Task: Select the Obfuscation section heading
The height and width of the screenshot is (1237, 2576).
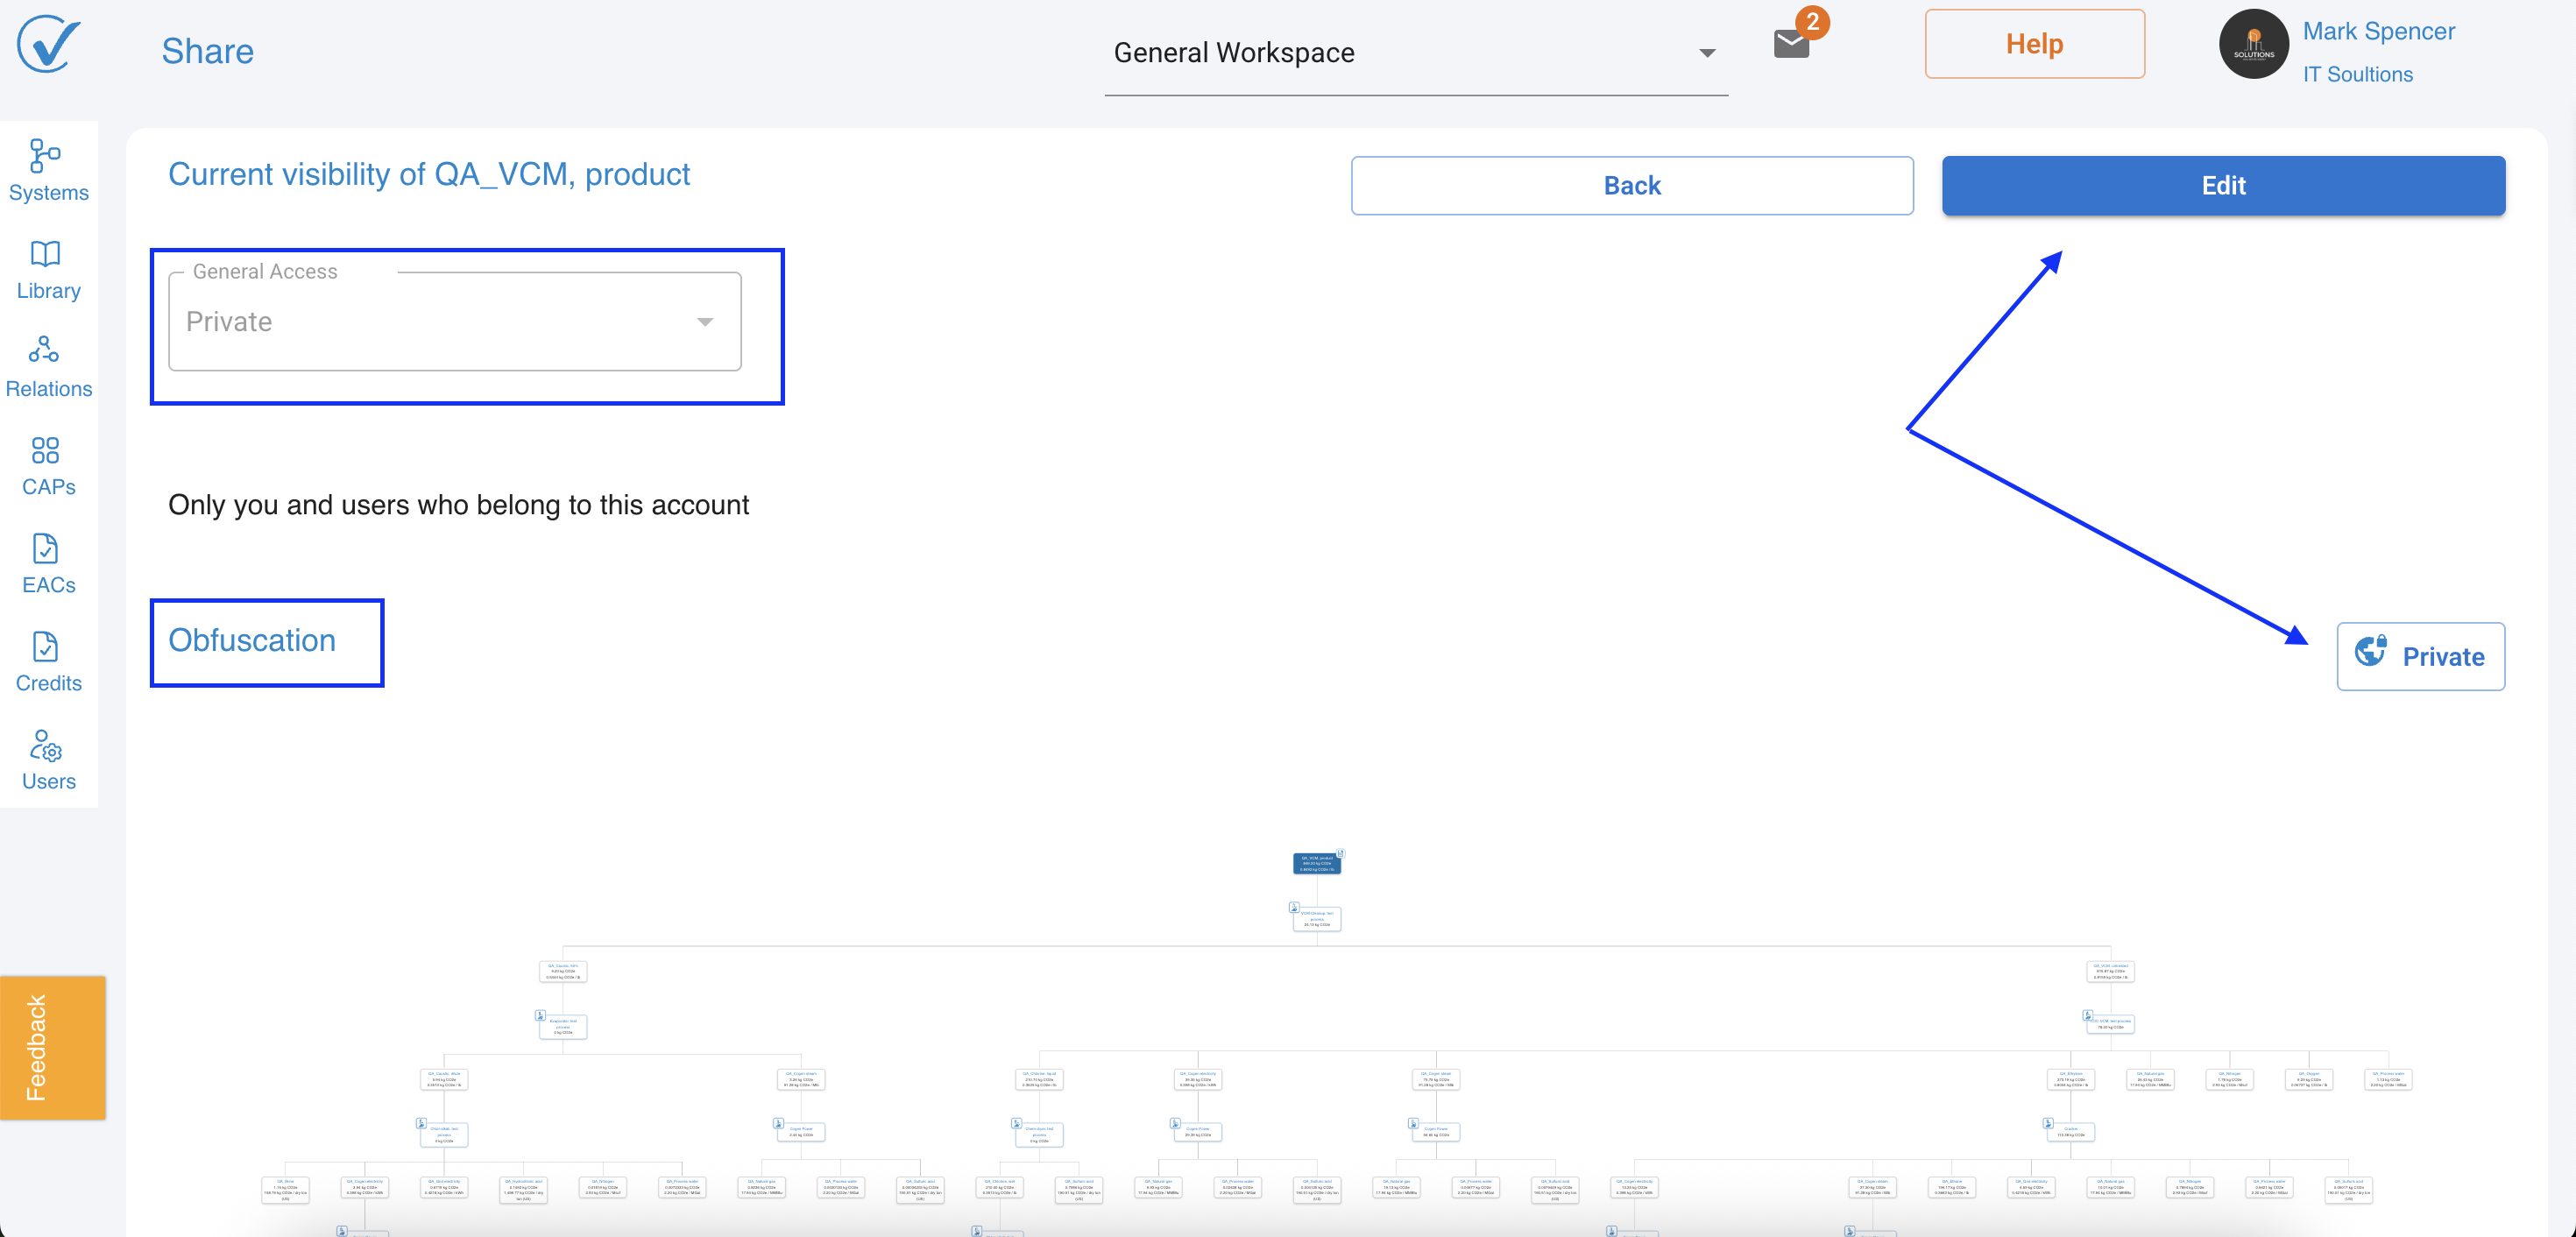Action: coord(252,640)
